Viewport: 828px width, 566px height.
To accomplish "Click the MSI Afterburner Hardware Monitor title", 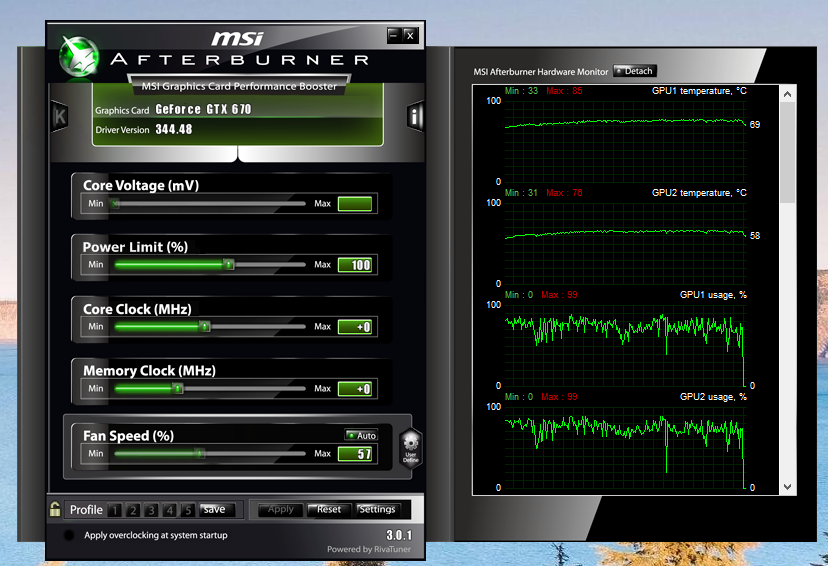I will 541,72.
